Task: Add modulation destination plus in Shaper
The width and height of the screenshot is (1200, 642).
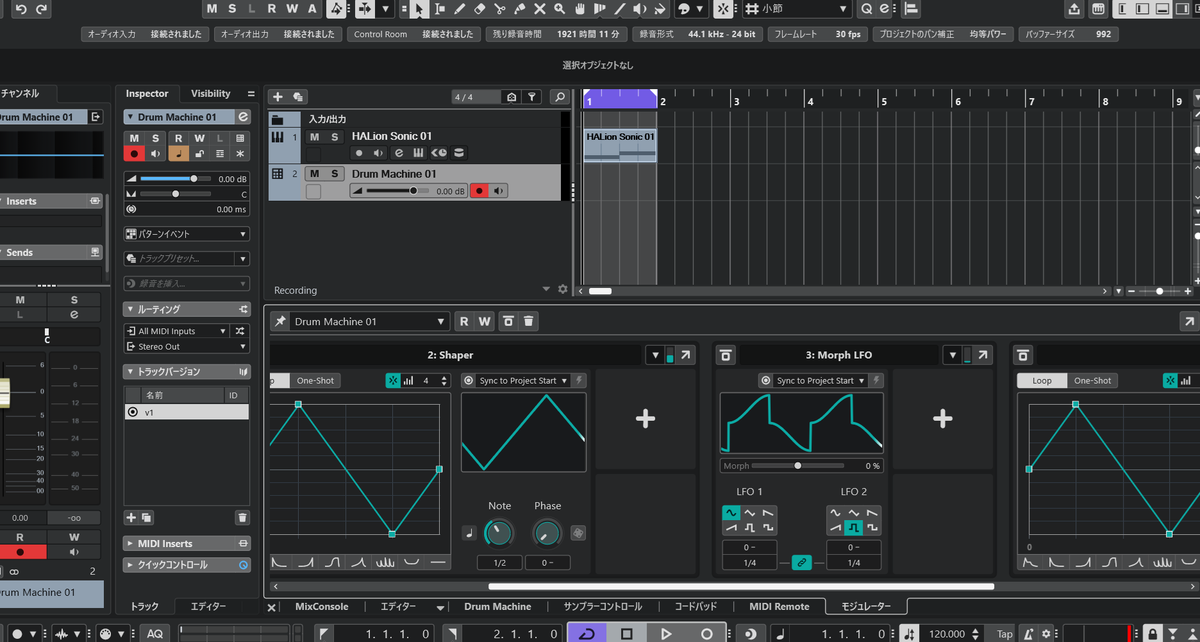Action: point(645,419)
